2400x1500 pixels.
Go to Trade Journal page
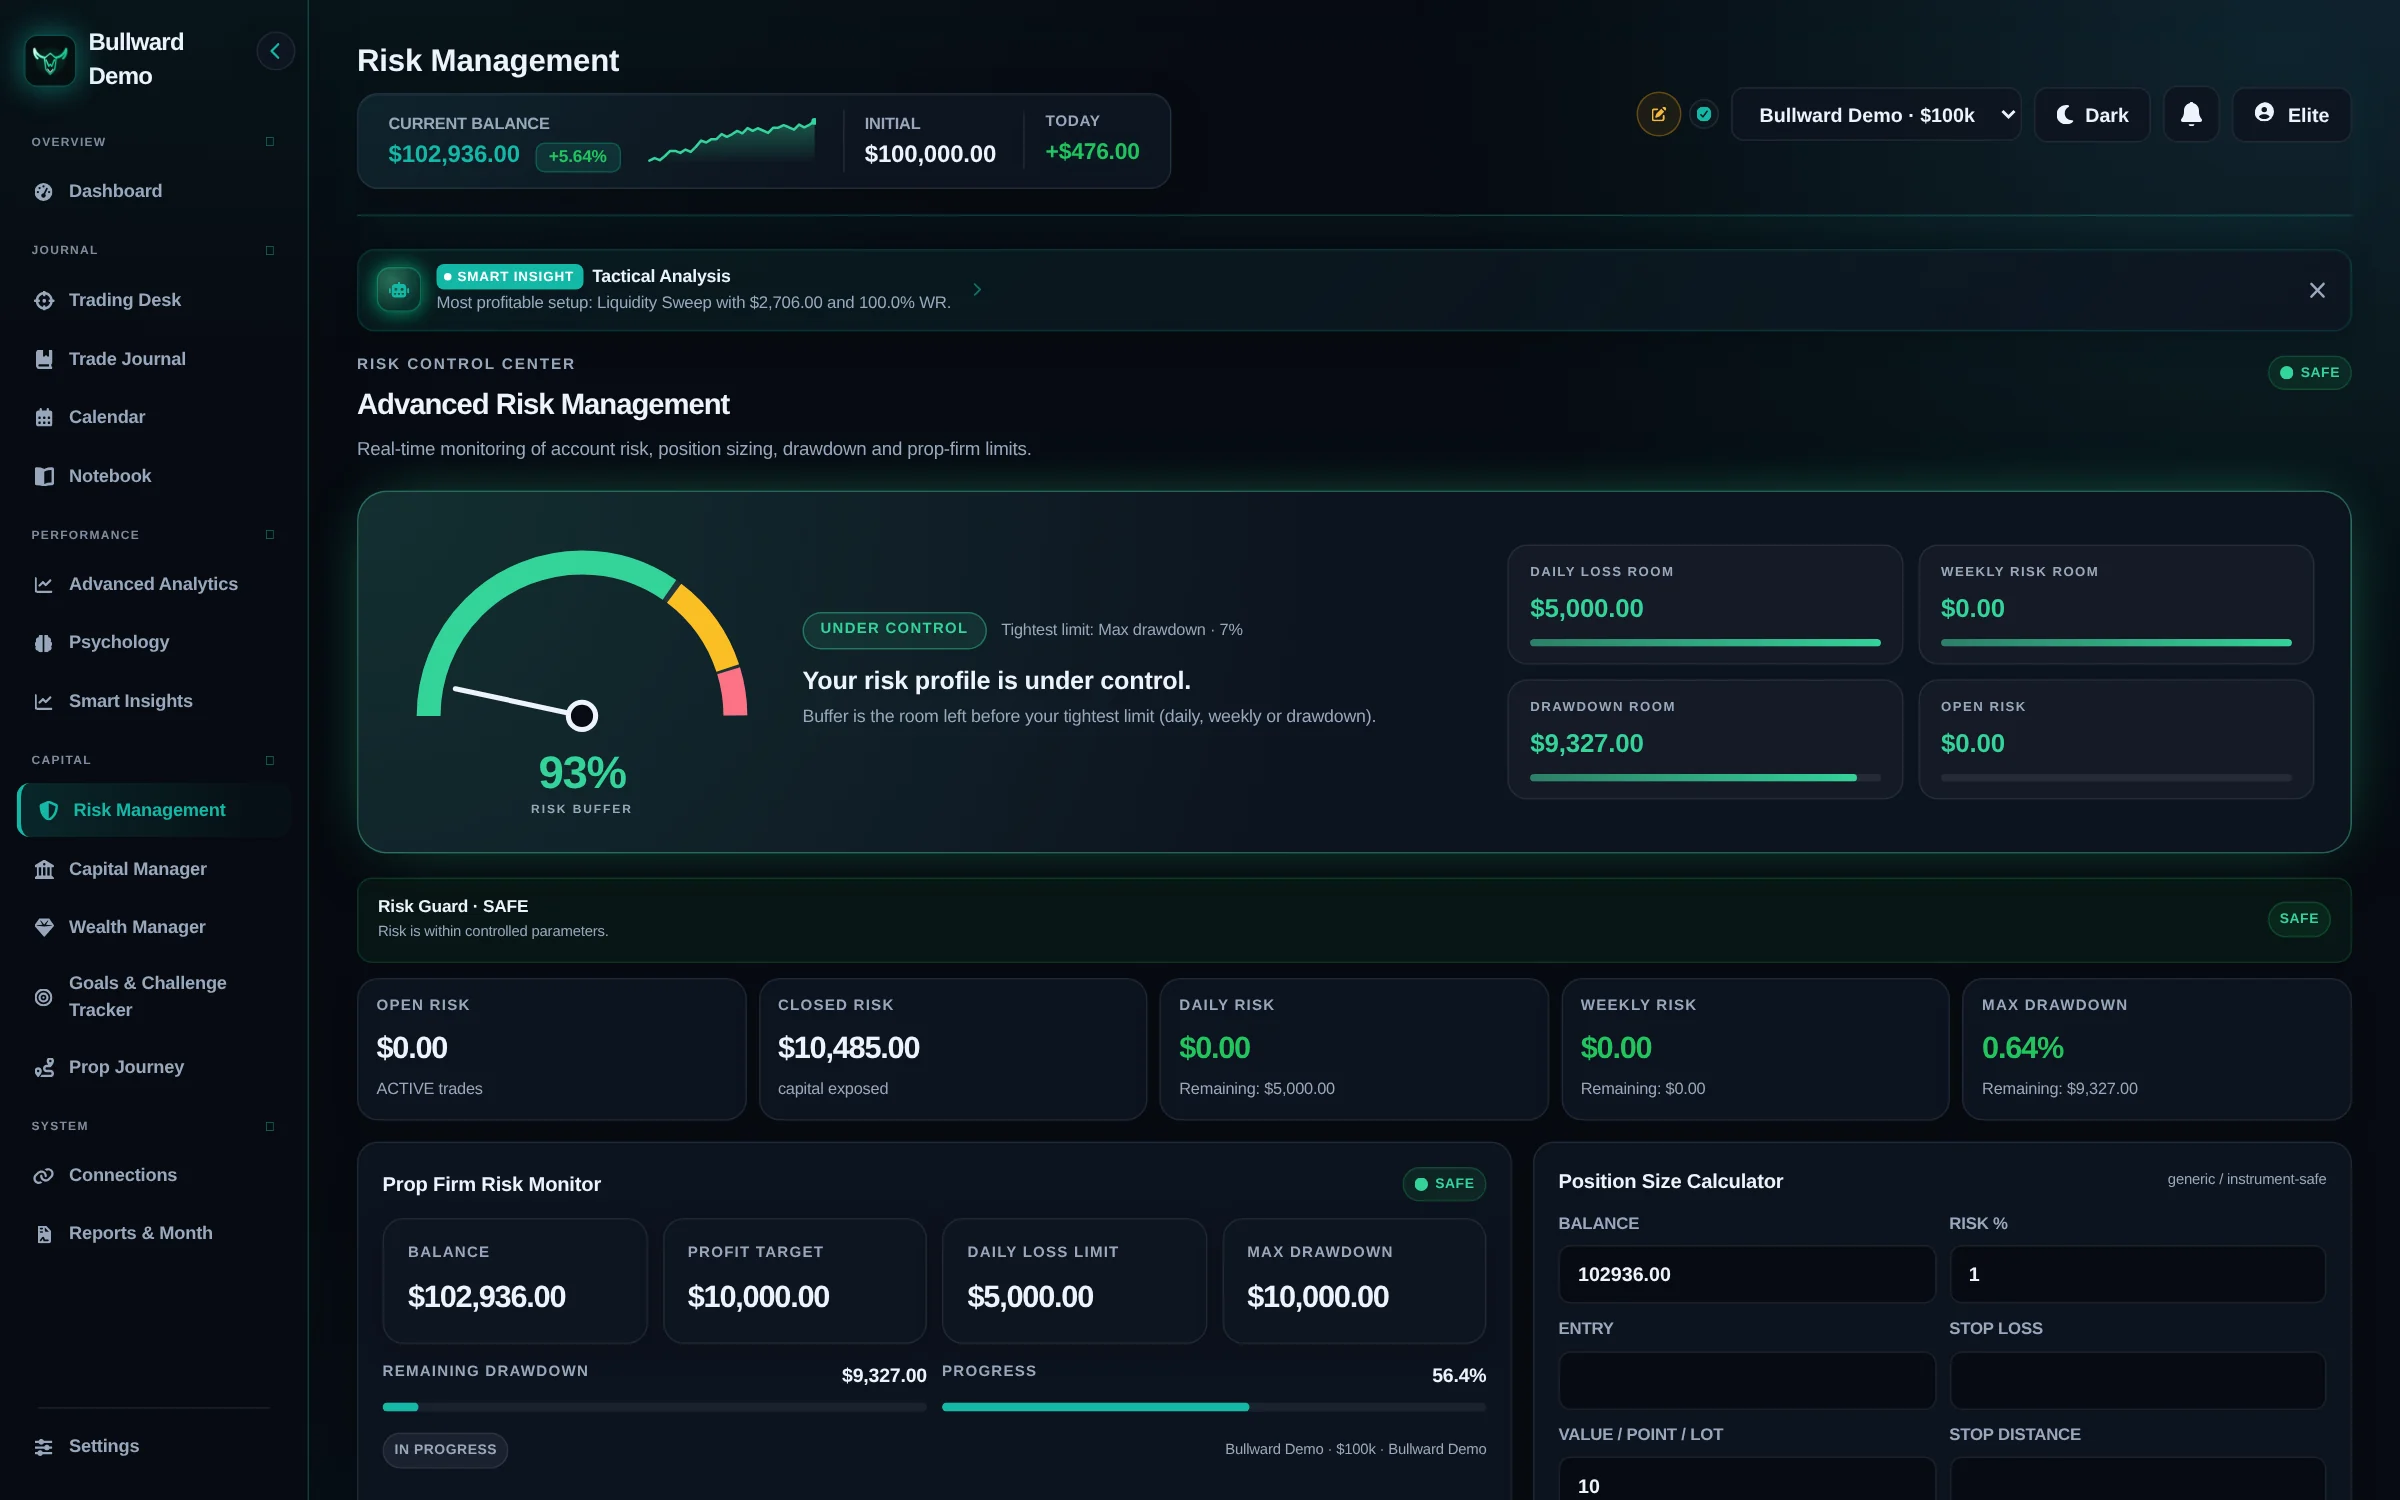tap(153, 359)
